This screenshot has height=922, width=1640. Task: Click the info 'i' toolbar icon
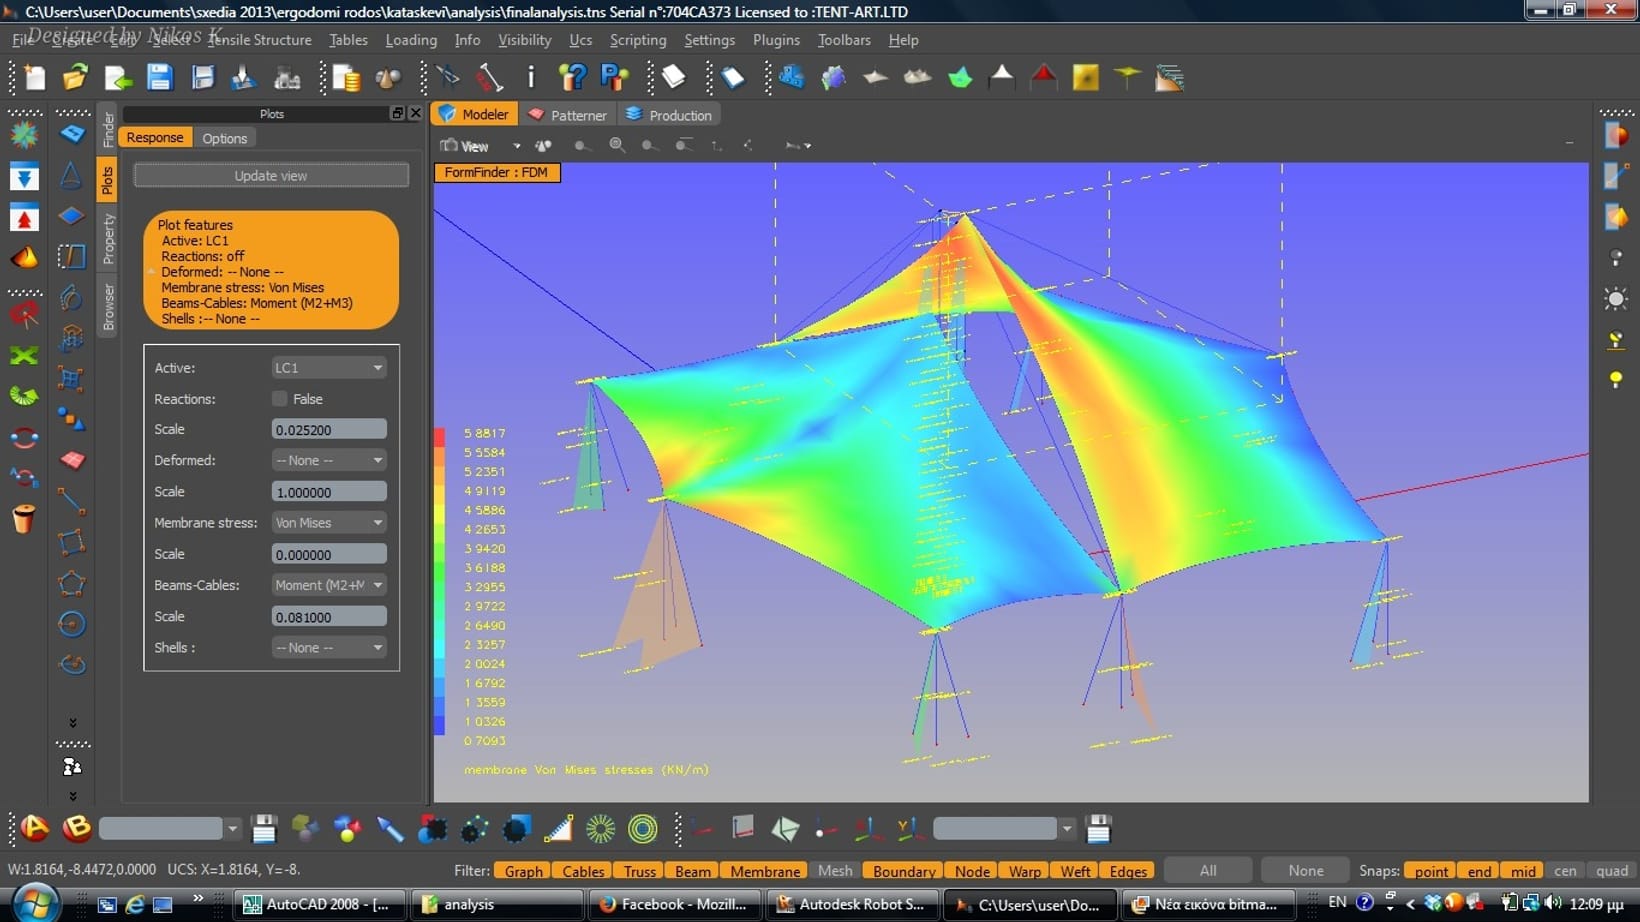pyautogui.click(x=531, y=78)
